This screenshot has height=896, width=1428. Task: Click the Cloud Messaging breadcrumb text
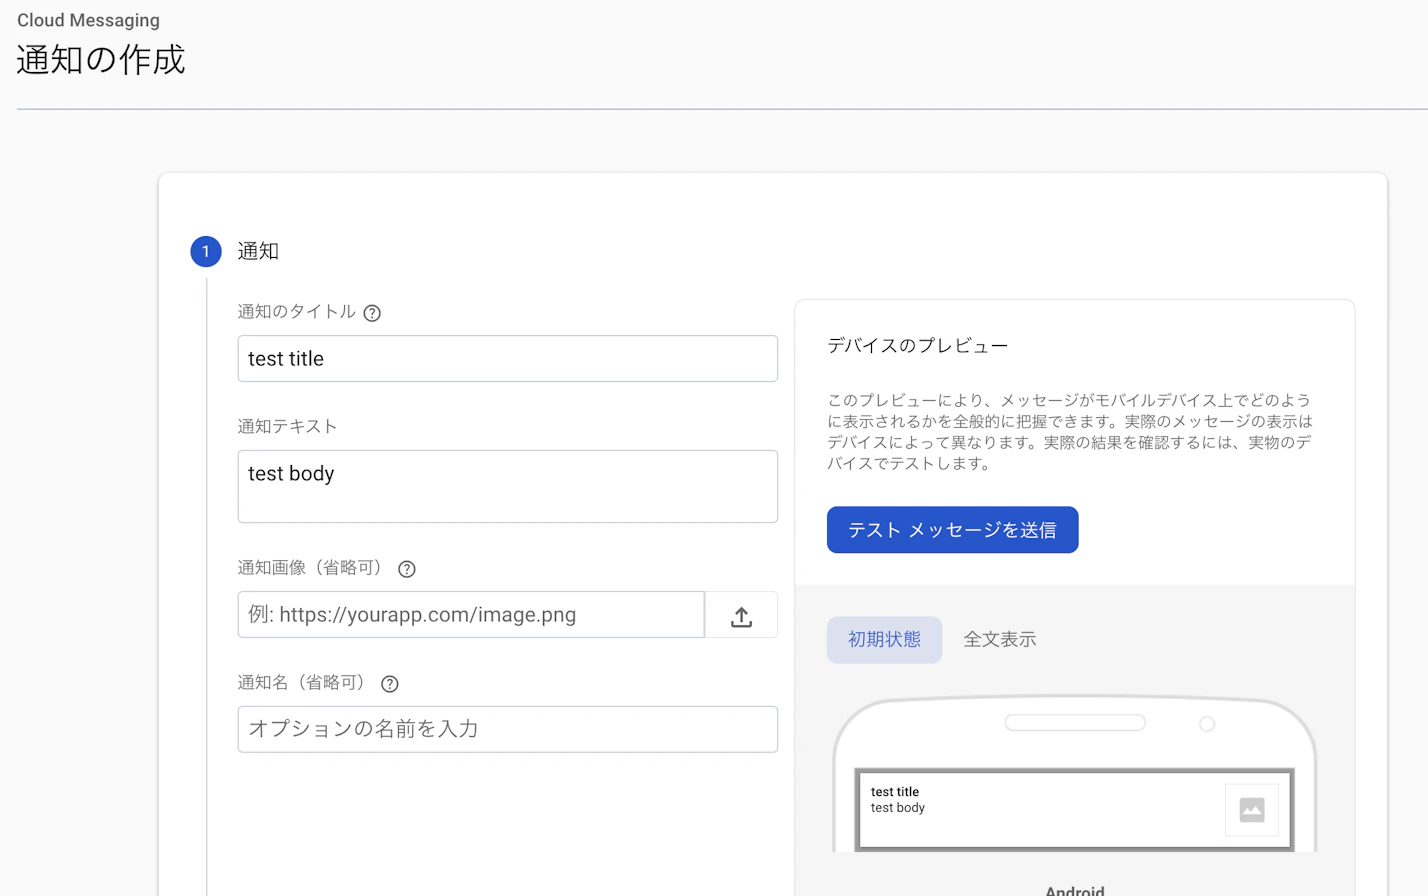point(88,20)
